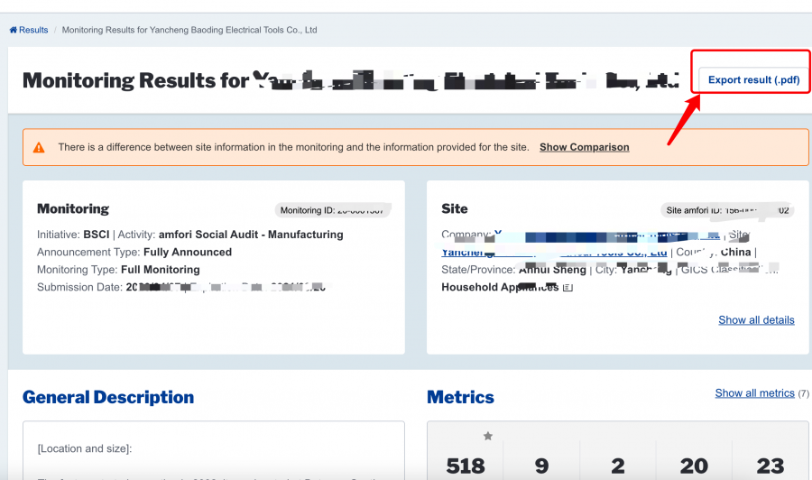Open the Results breadcrumb link
This screenshot has height=480, width=812.
pos(33,30)
